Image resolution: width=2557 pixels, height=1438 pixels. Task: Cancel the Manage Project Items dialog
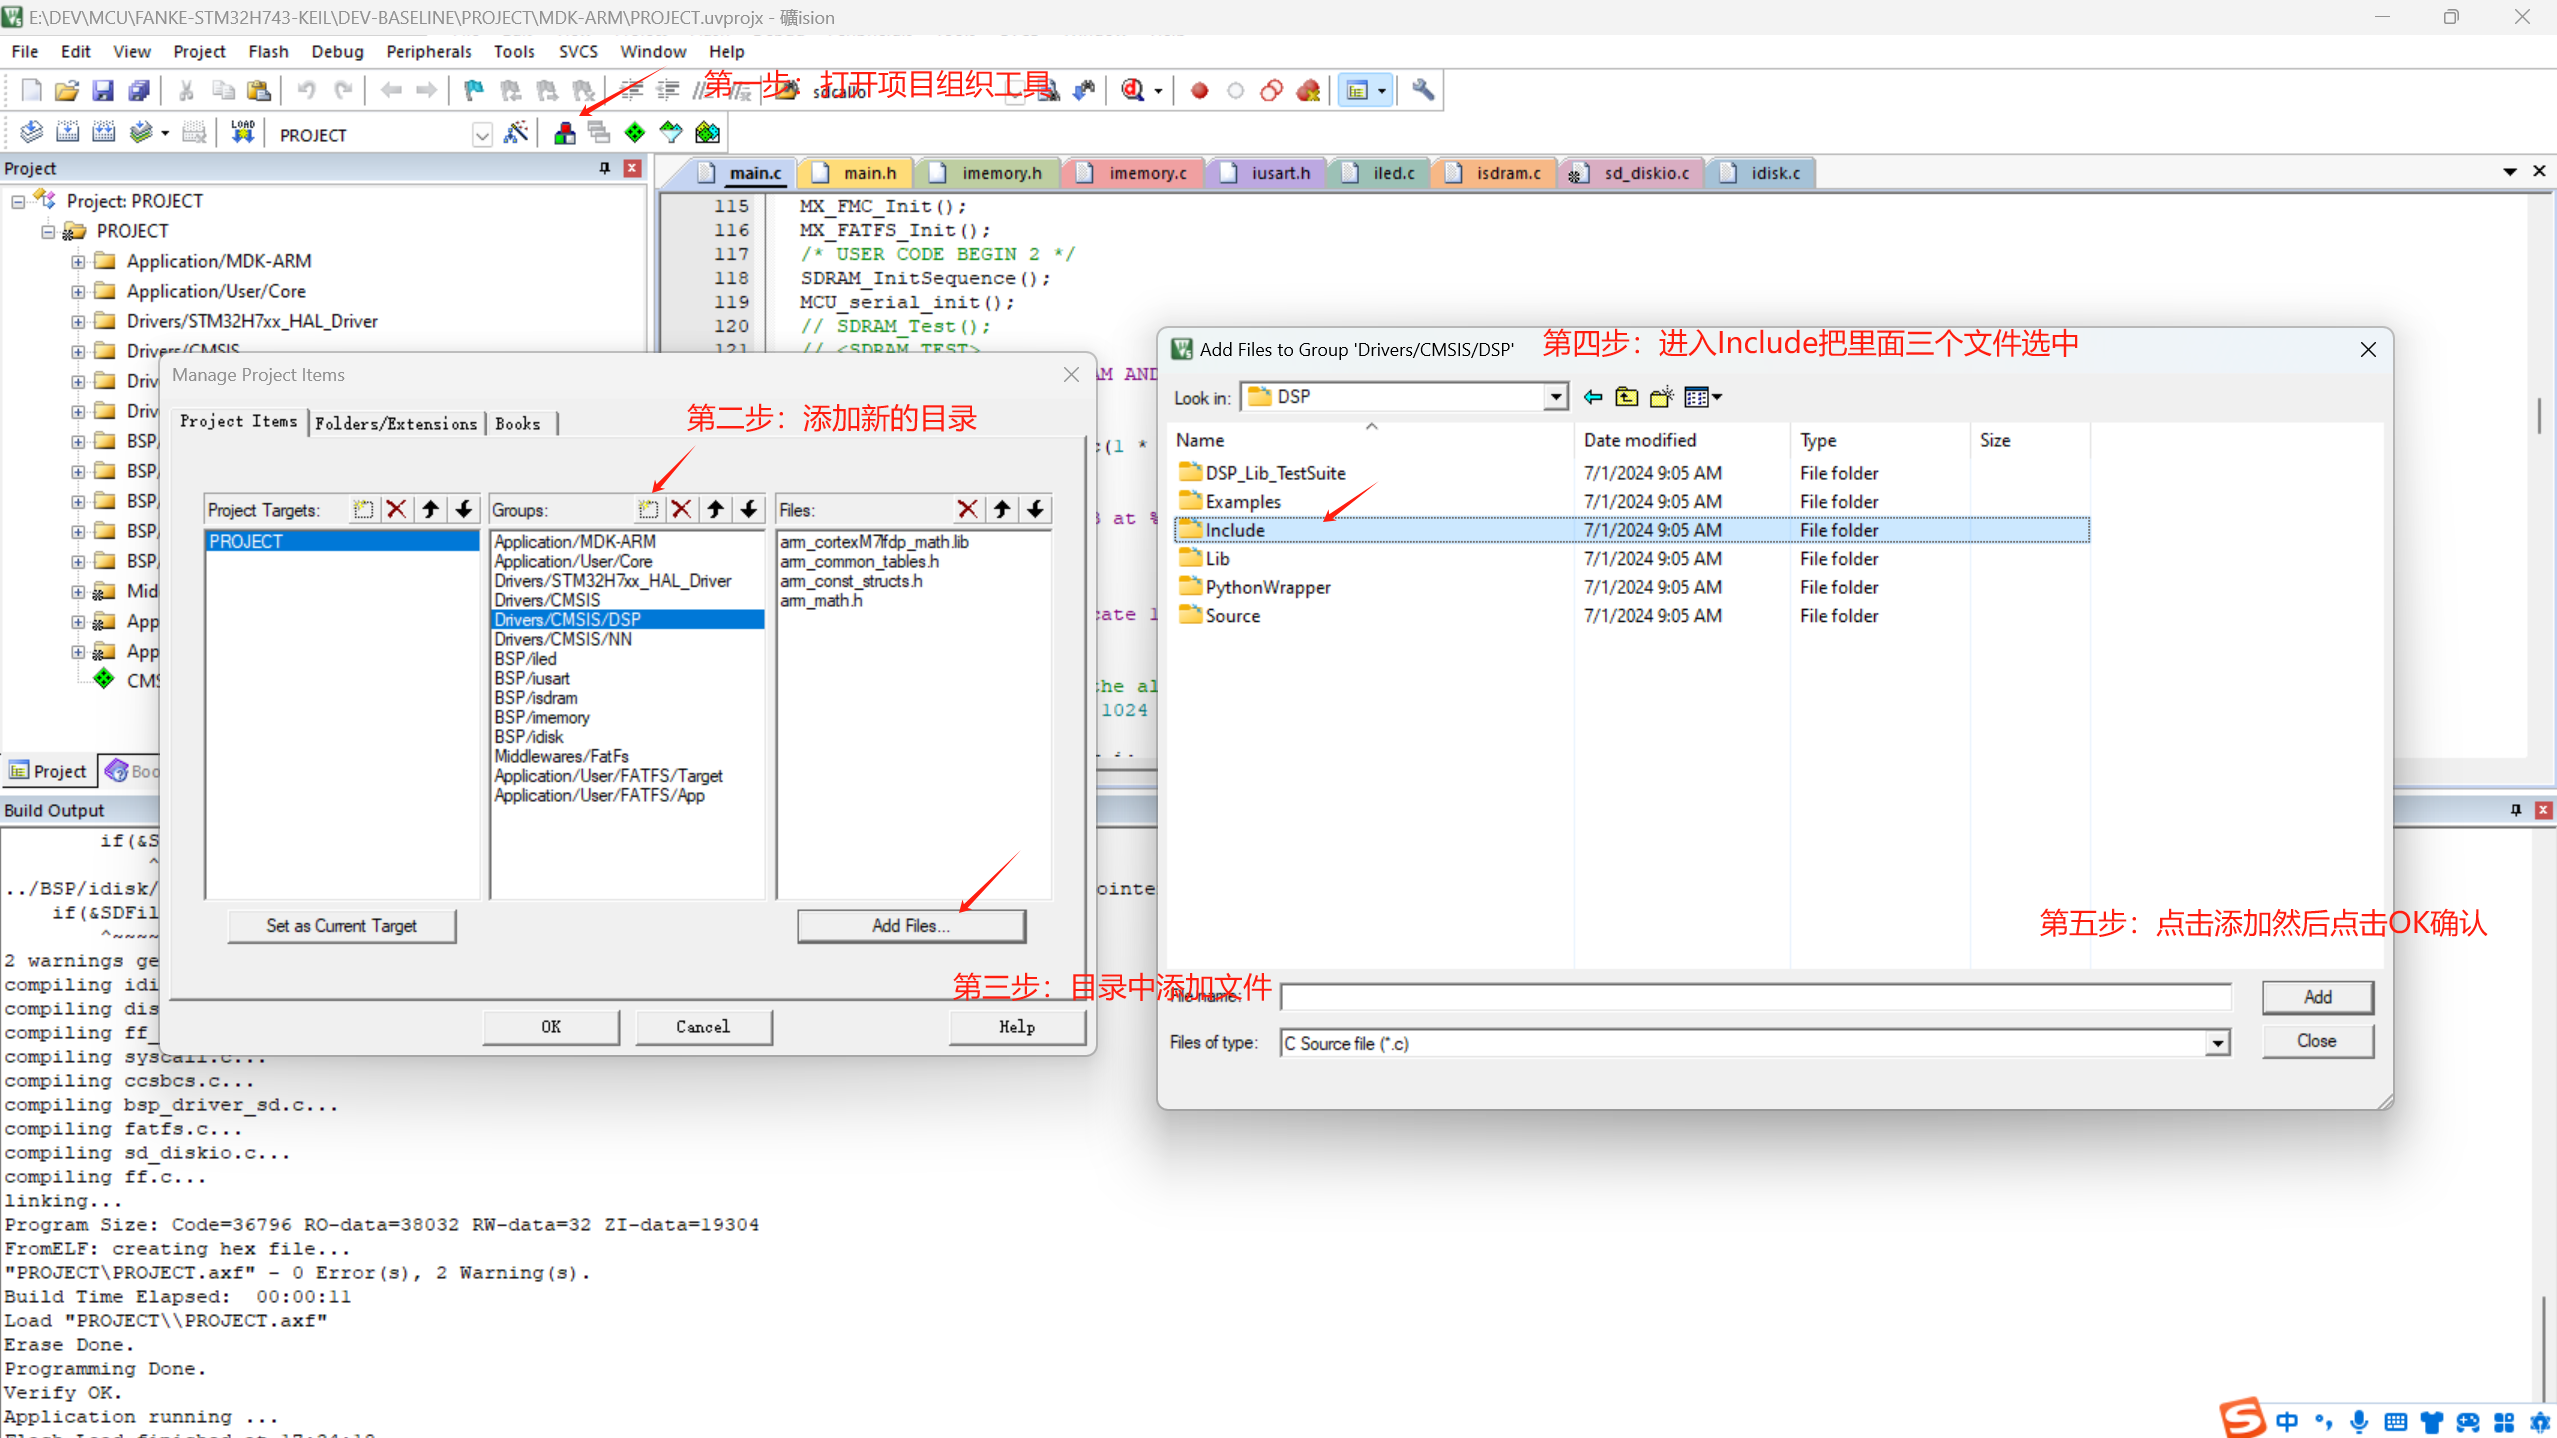point(703,1027)
